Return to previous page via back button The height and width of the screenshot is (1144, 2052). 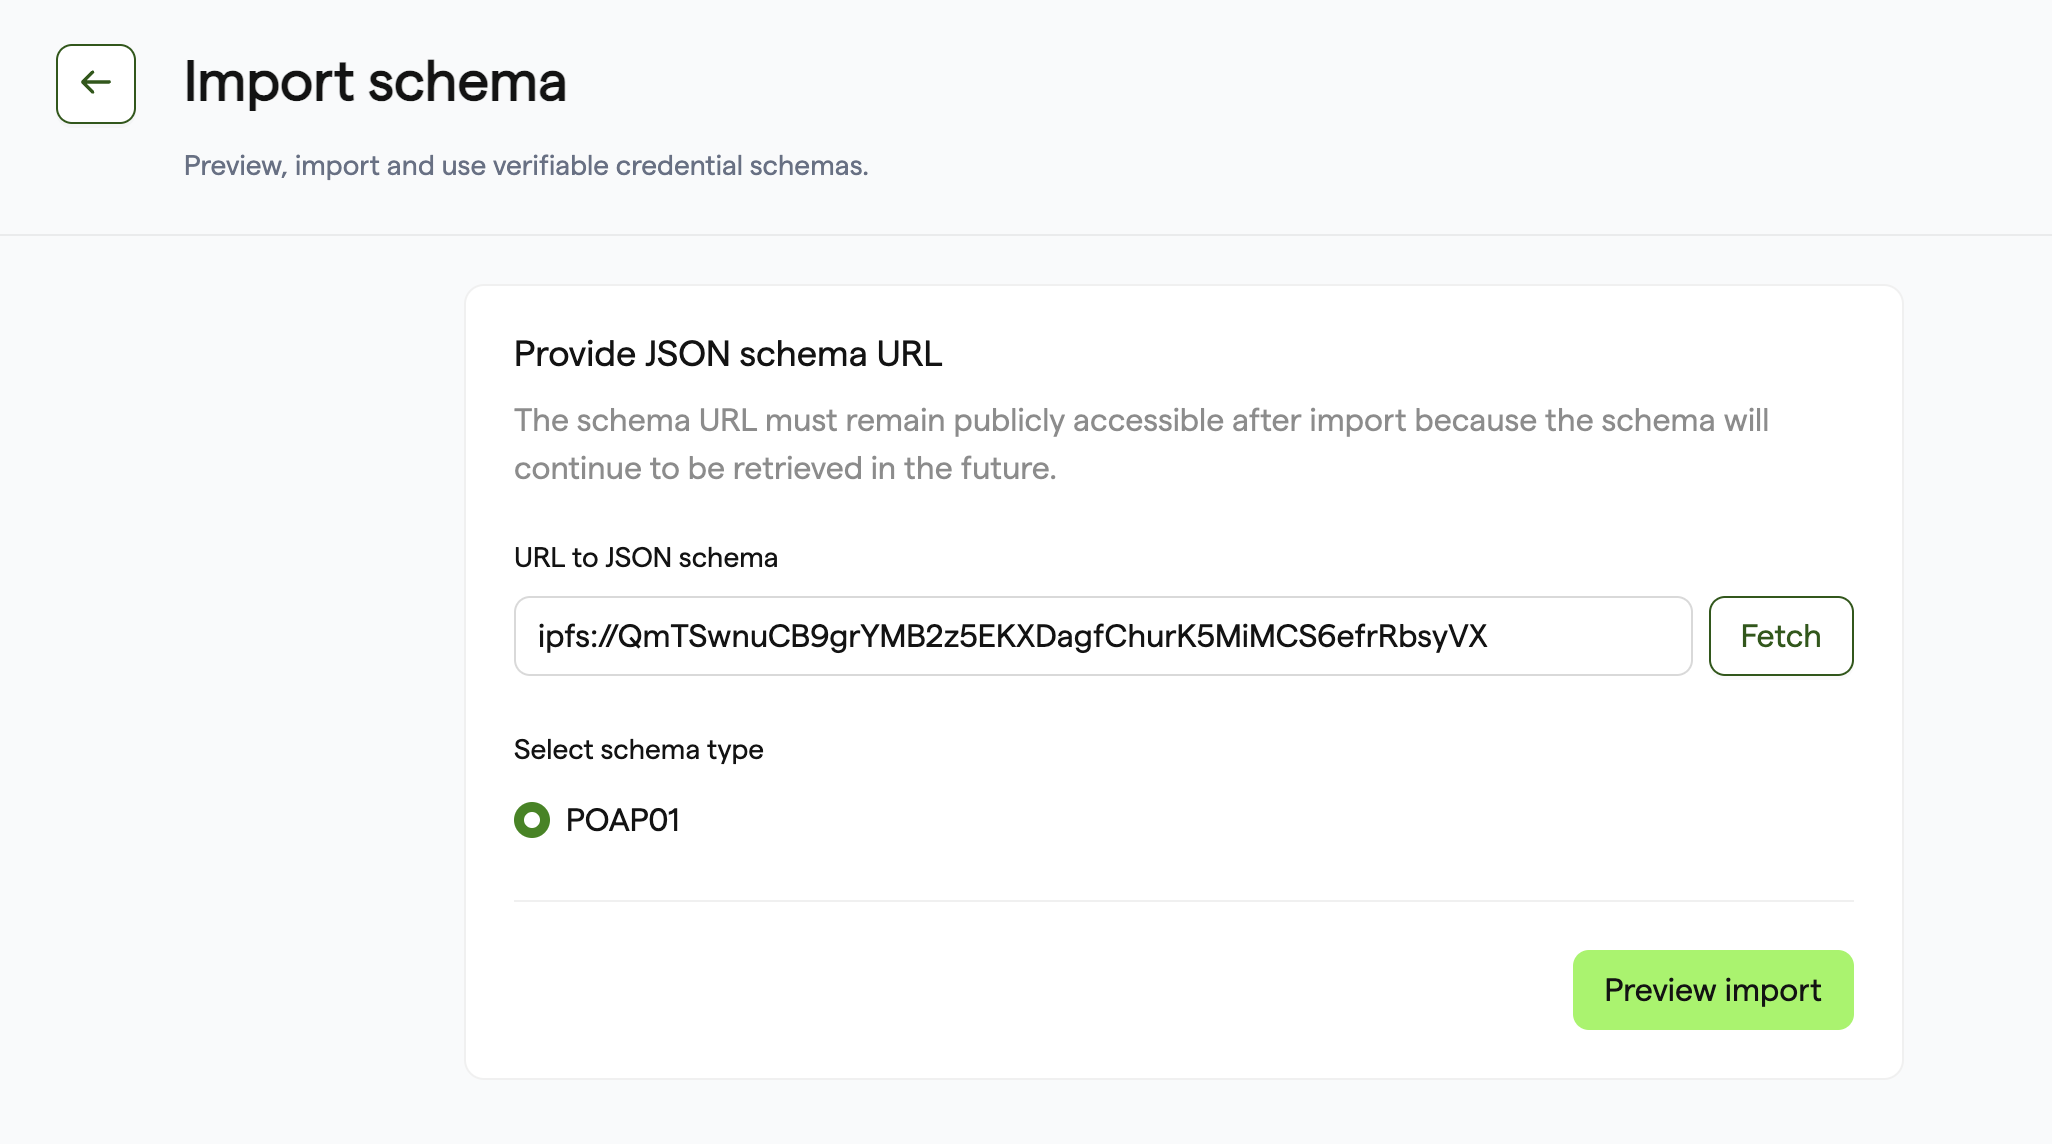[96, 83]
